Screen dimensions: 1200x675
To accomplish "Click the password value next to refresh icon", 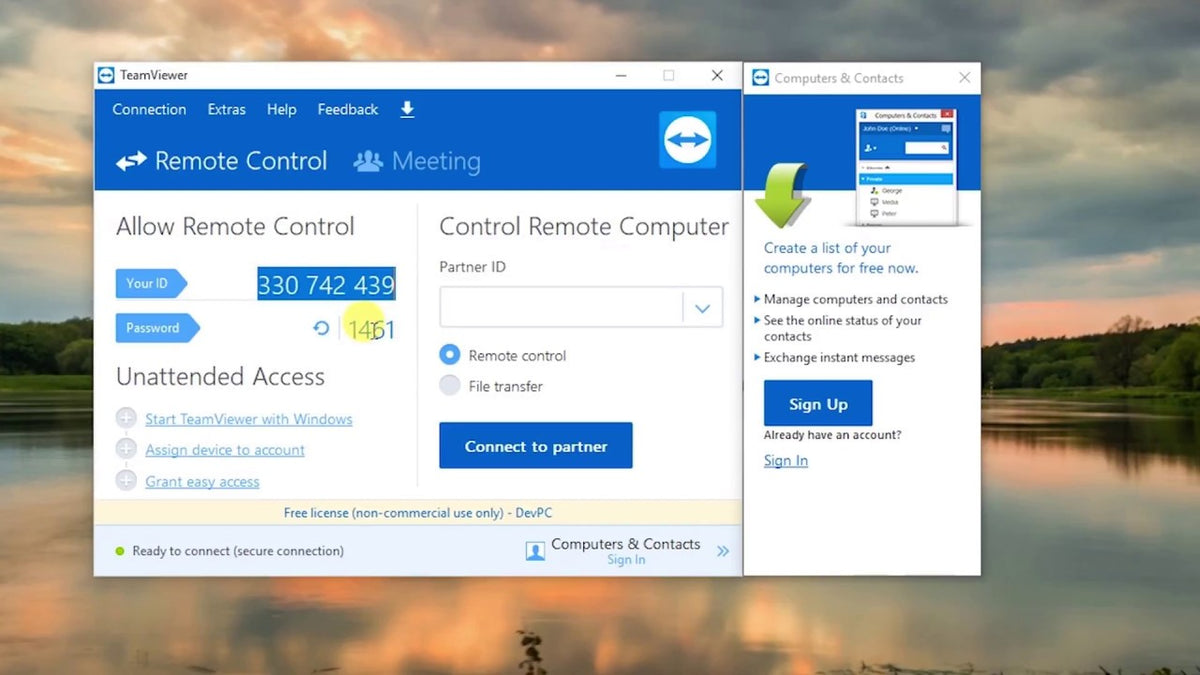I will (371, 329).
